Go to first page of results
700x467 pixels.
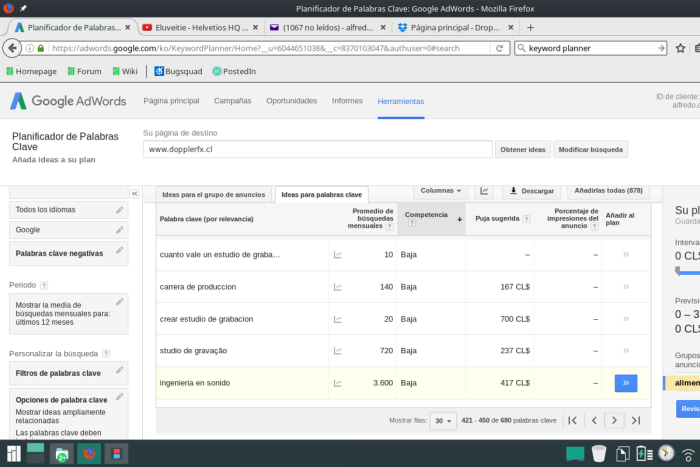point(573,420)
